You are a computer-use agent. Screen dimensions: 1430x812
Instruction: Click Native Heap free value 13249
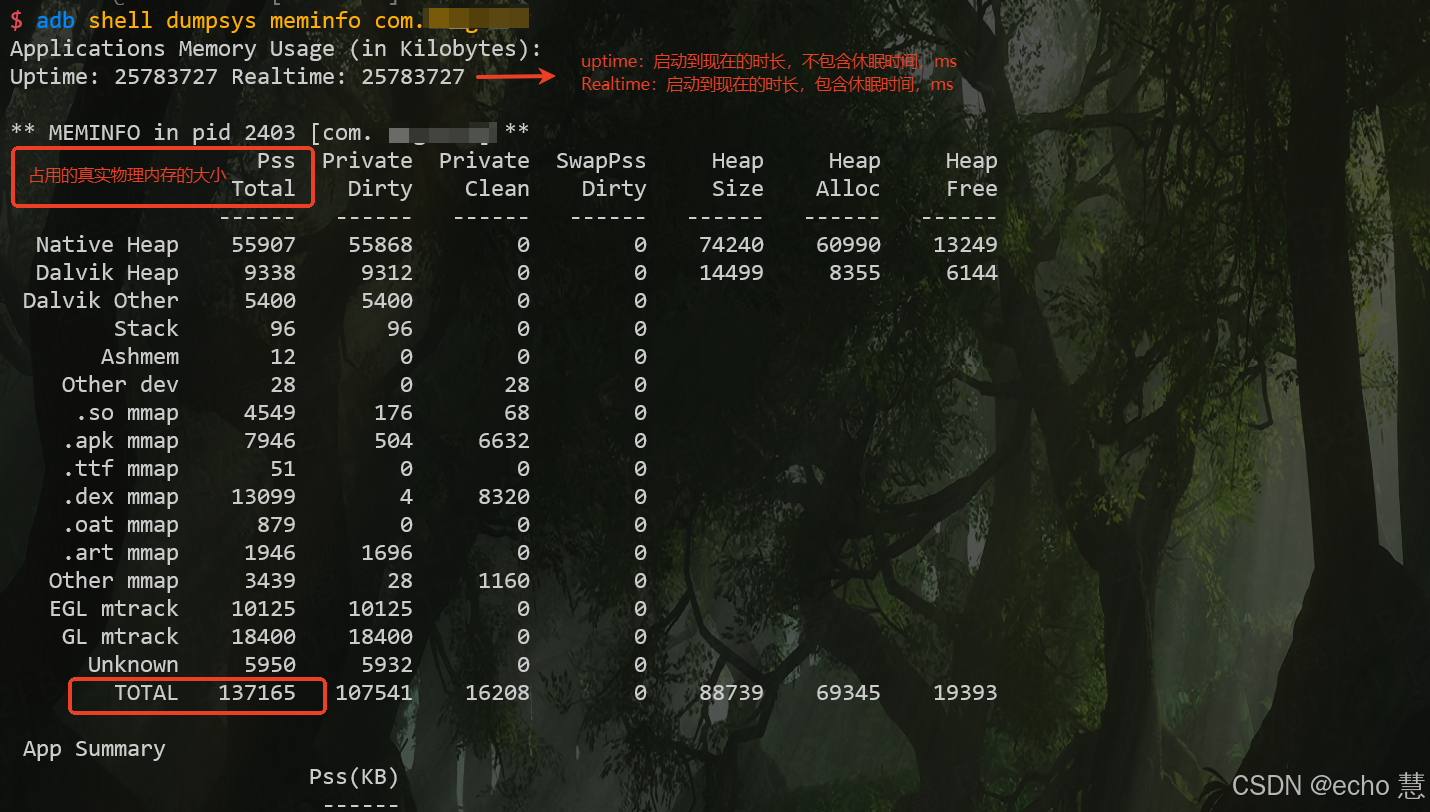[x=965, y=244]
